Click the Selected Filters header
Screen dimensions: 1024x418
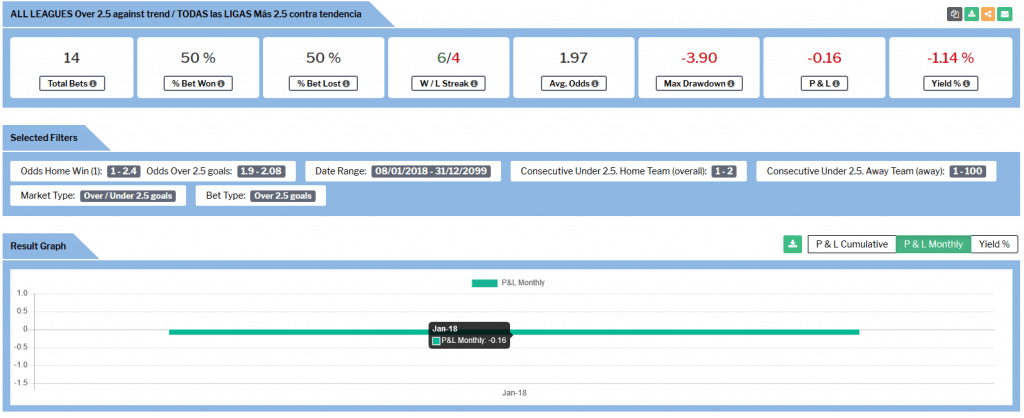pyautogui.click(x=44, y=138)
